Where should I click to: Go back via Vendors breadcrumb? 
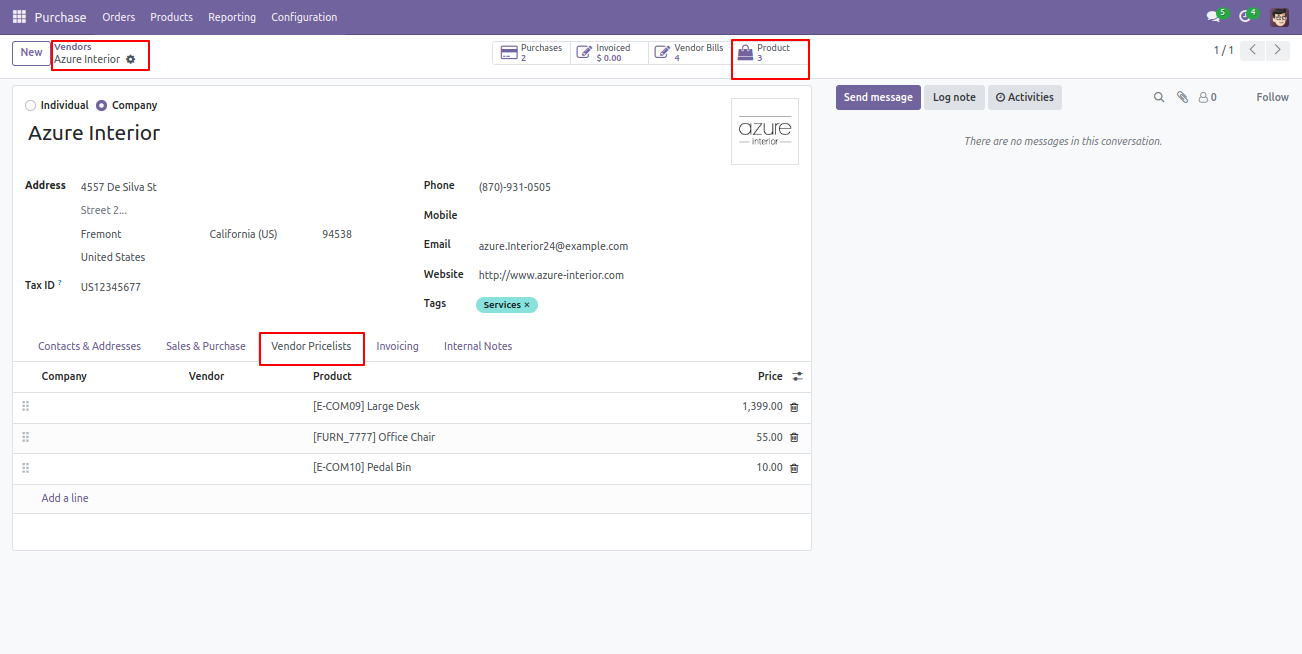73,47
